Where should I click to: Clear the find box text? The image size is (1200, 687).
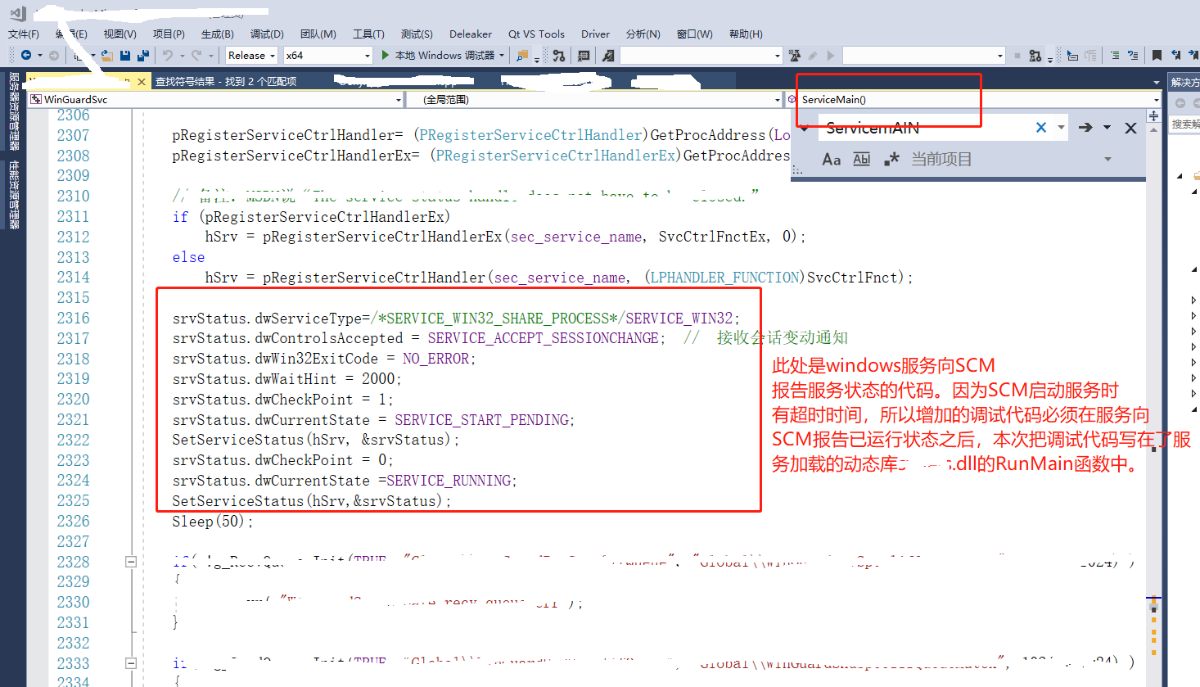pos(1041,128)
